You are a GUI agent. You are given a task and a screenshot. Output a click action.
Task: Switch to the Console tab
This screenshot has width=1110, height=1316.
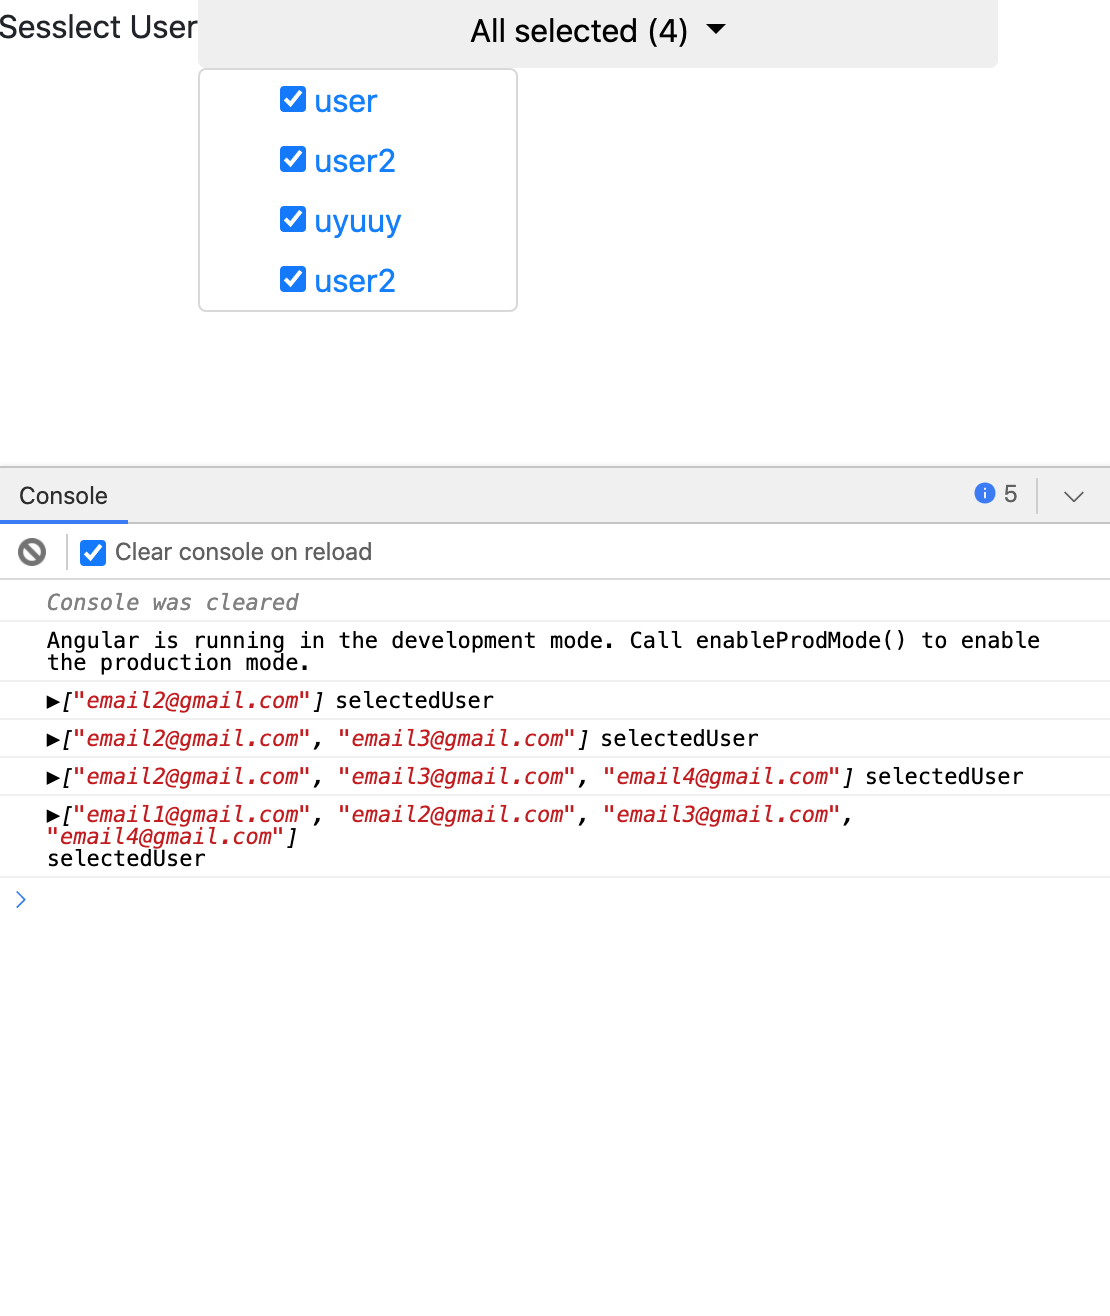63,496
